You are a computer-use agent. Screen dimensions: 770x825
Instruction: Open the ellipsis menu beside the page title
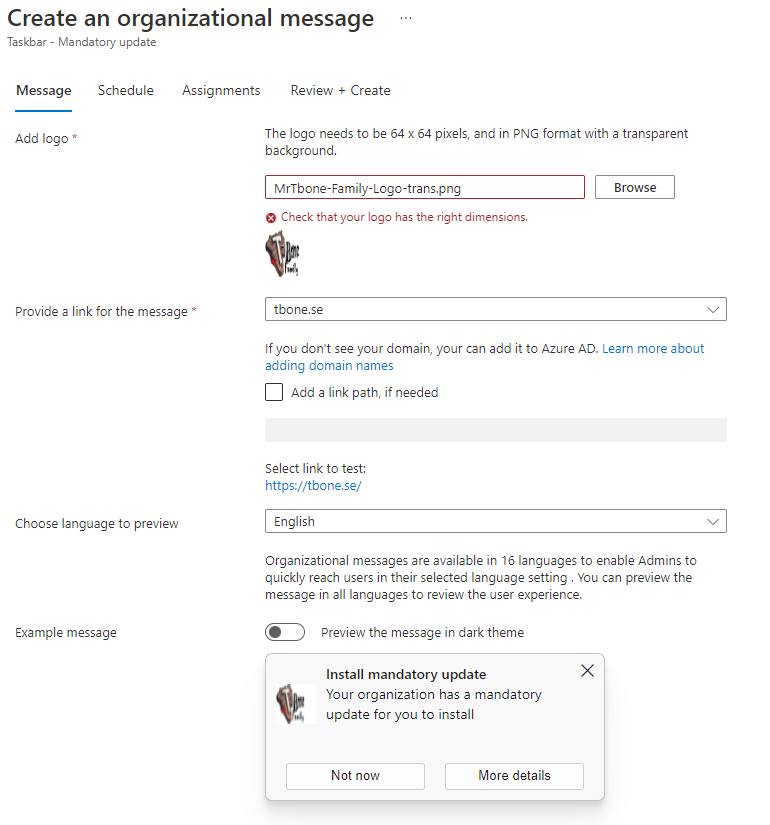pyautogui.click(x=405, y=16)
